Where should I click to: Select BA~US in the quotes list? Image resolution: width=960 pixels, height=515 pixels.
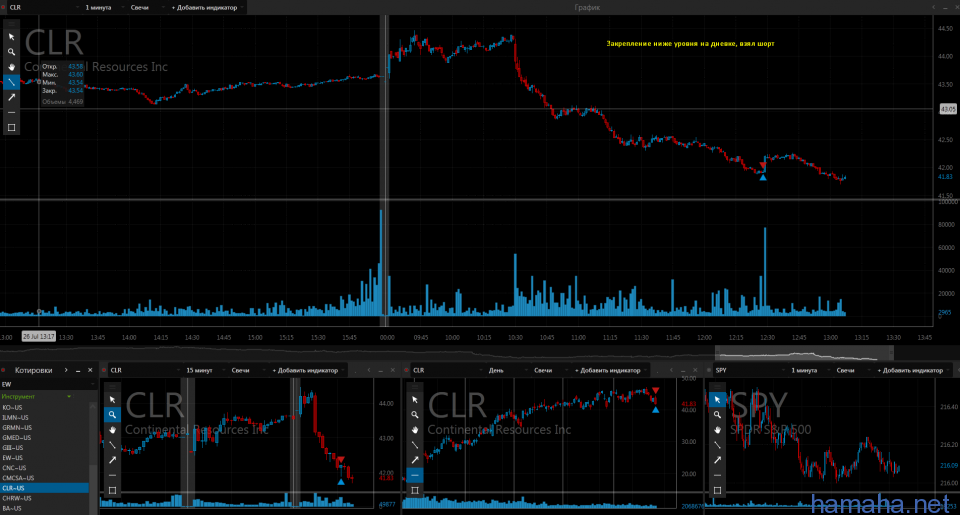[x=44, y=508]
